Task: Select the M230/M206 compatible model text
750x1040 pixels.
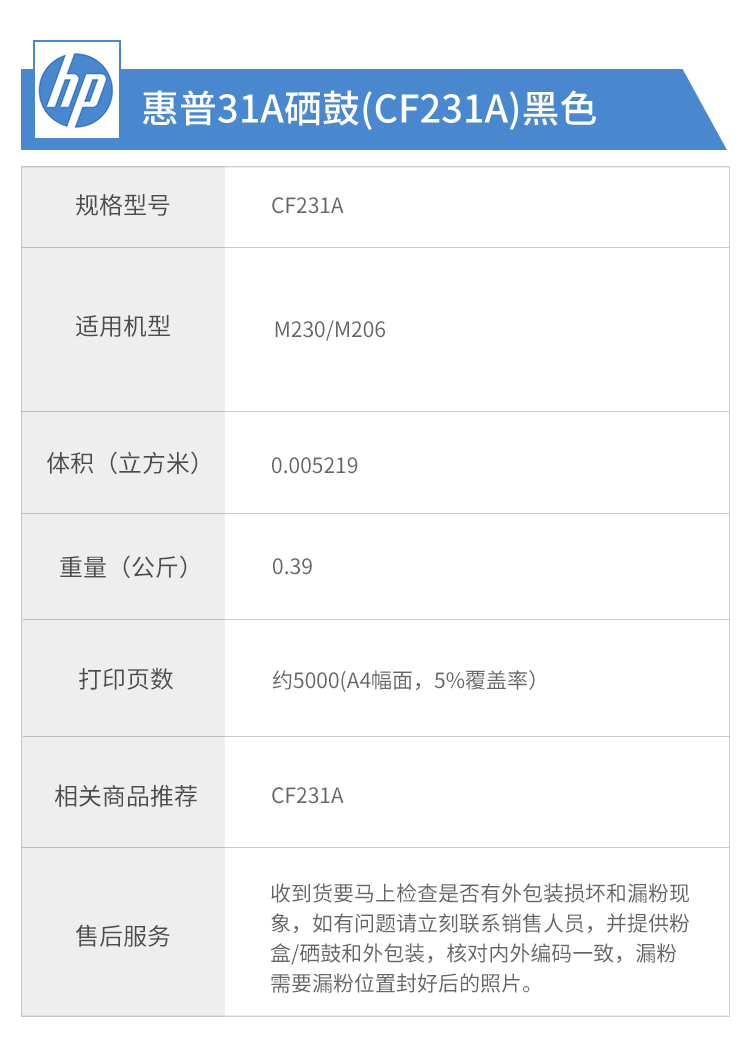Action: click(x=330, y=330)
